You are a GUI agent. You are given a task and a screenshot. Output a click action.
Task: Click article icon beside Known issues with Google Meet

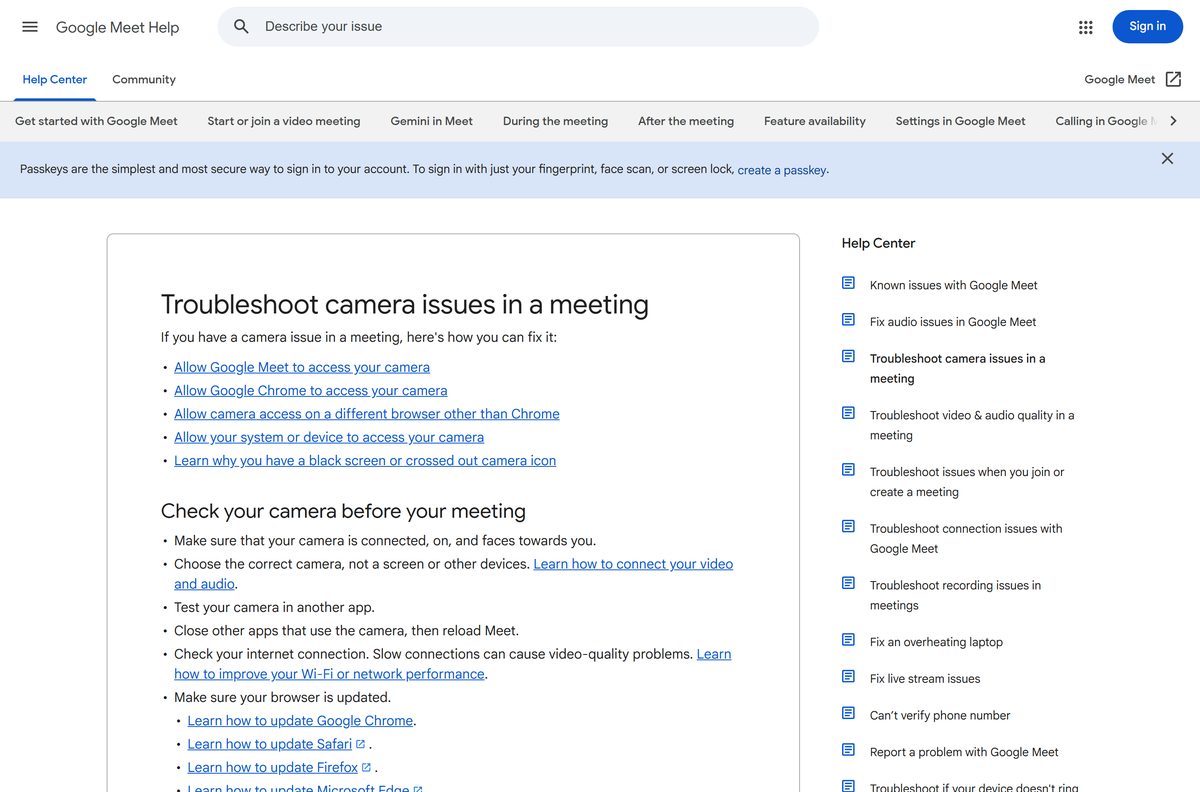point(848,283)
